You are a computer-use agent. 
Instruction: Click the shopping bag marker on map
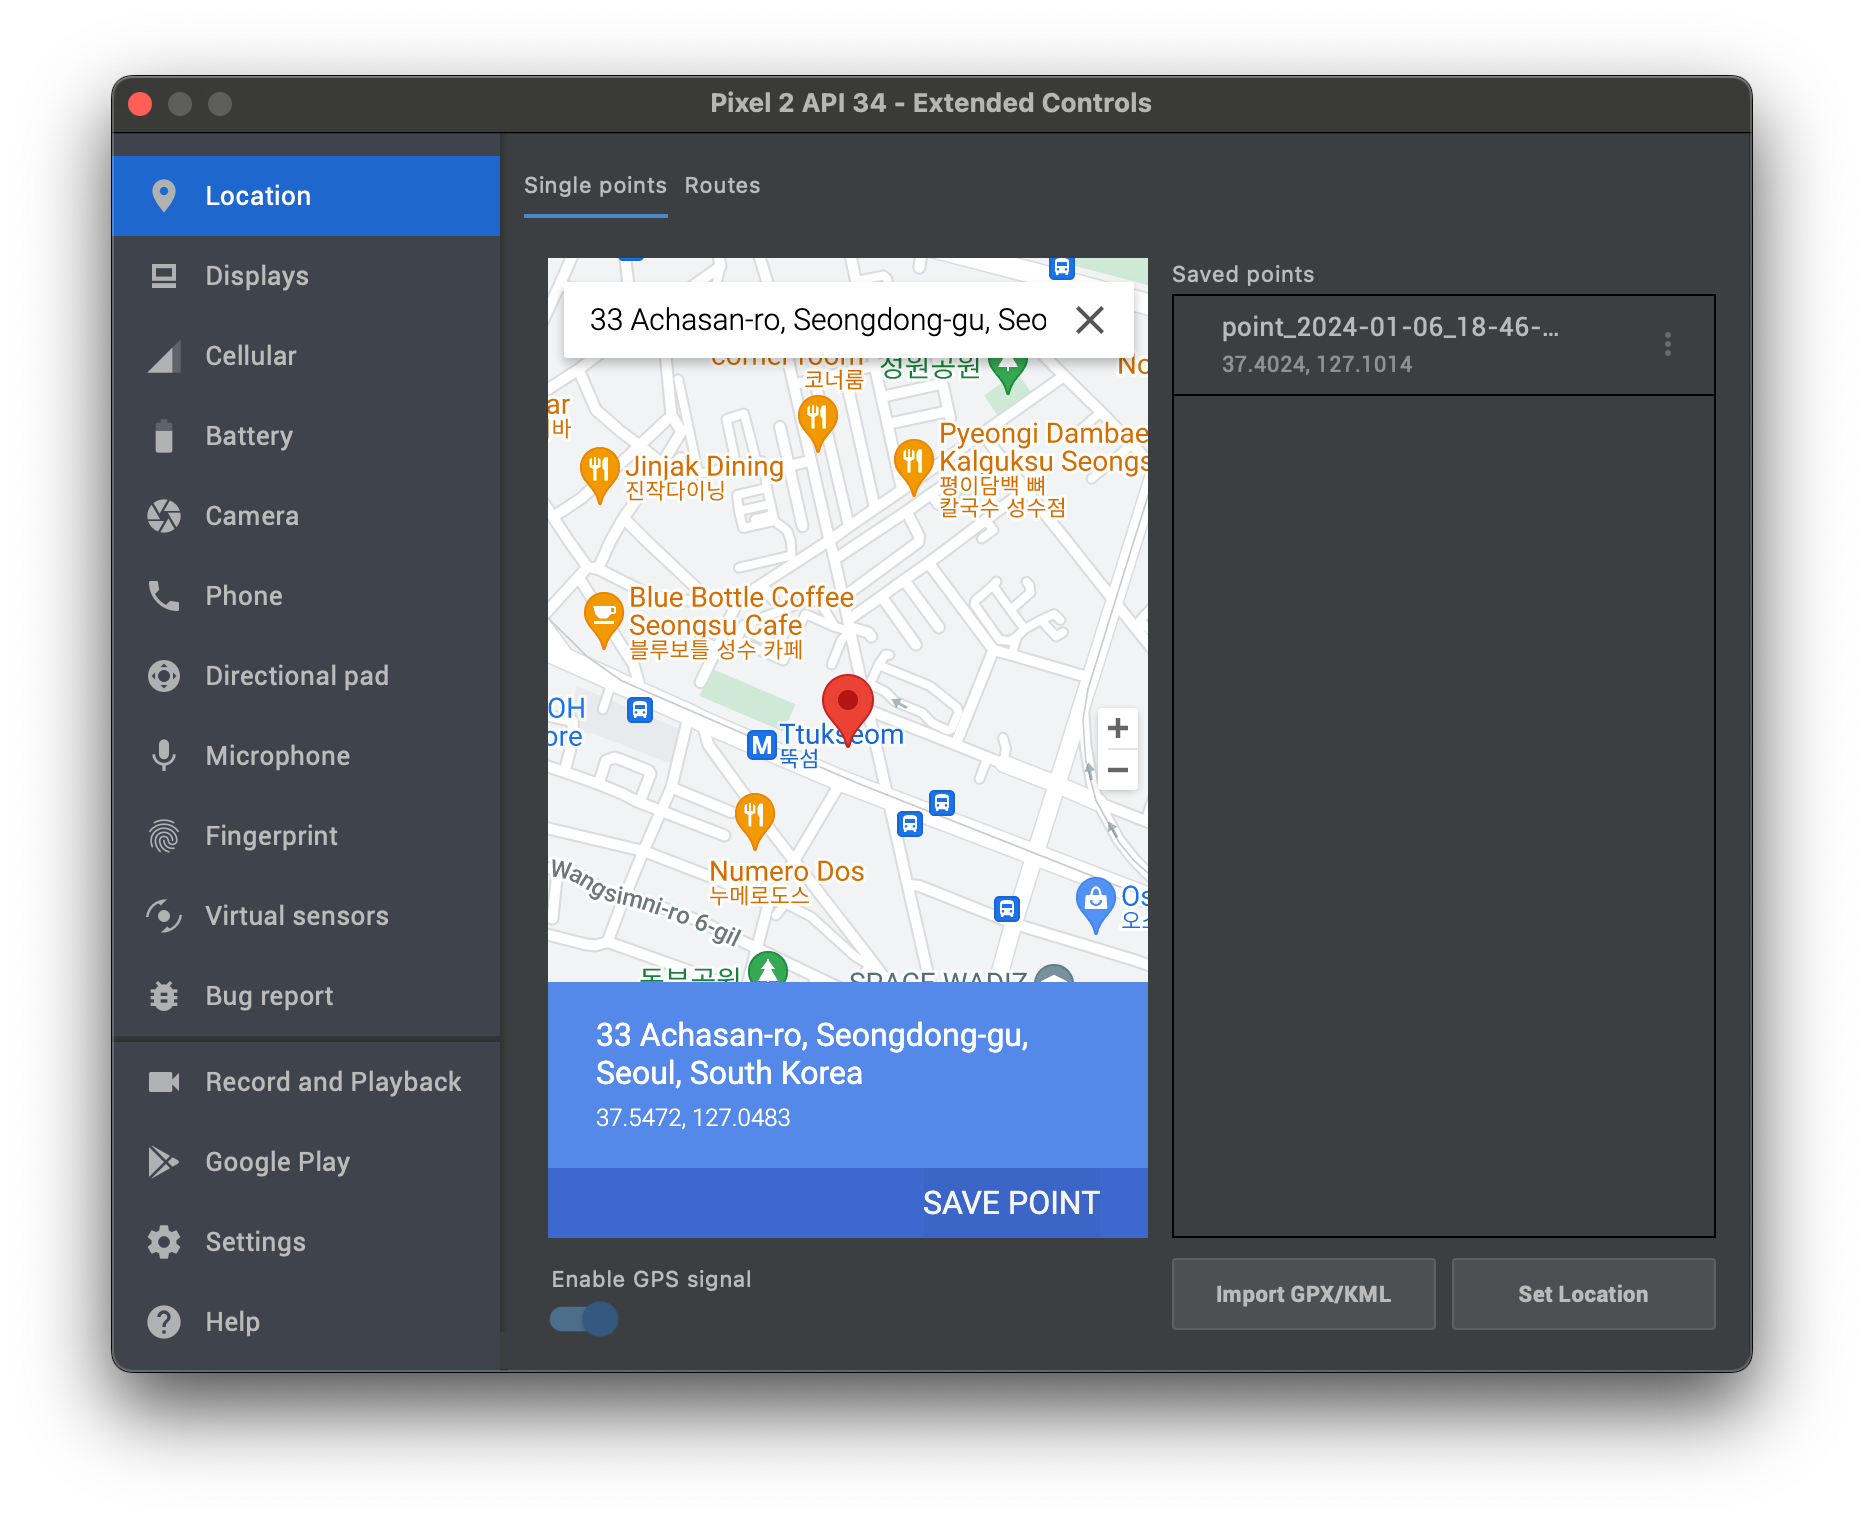pyautogui.click(x=1096, y=903)
